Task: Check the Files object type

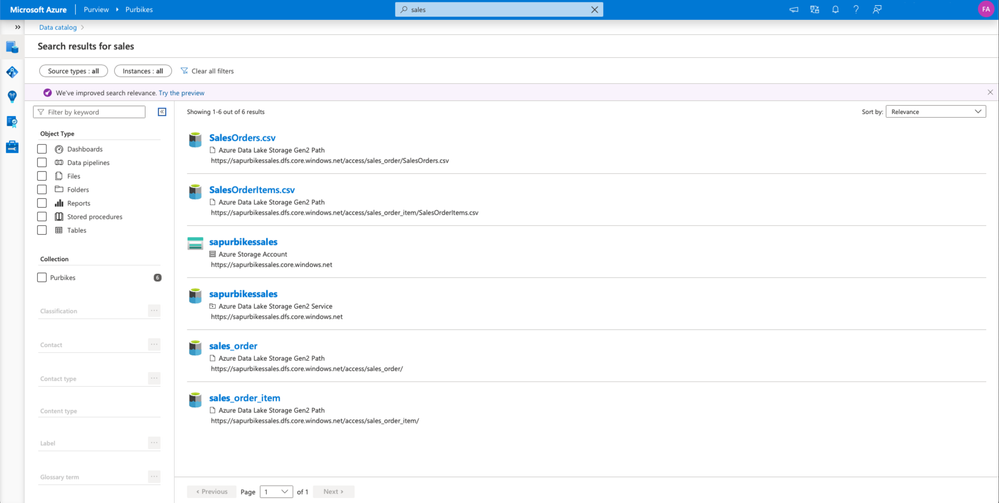Action: (42, 176)
